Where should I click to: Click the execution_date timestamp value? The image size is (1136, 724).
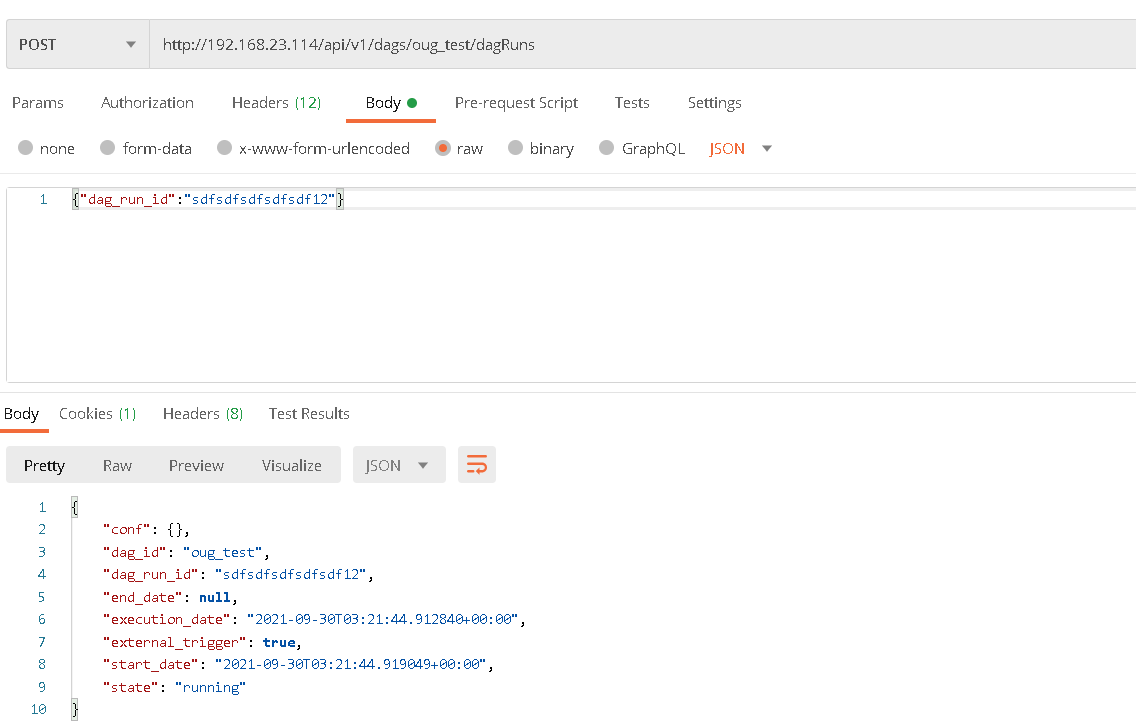pos(383,620)
